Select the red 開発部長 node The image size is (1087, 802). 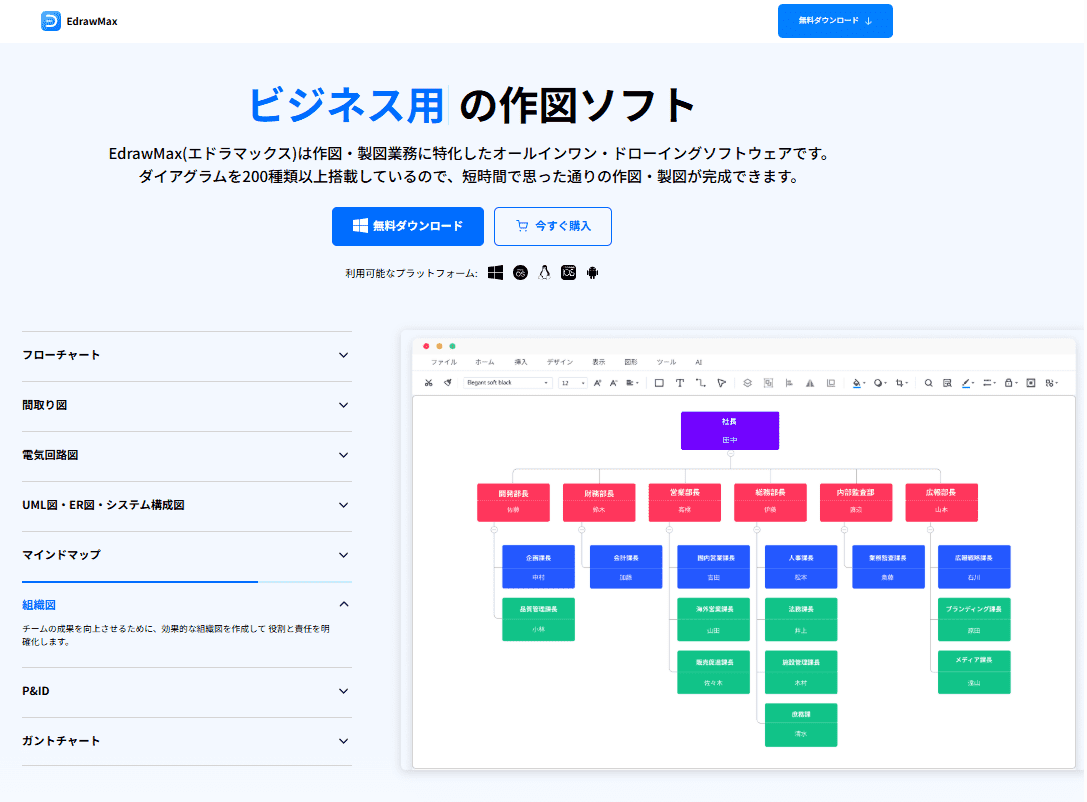coord(513,502)
